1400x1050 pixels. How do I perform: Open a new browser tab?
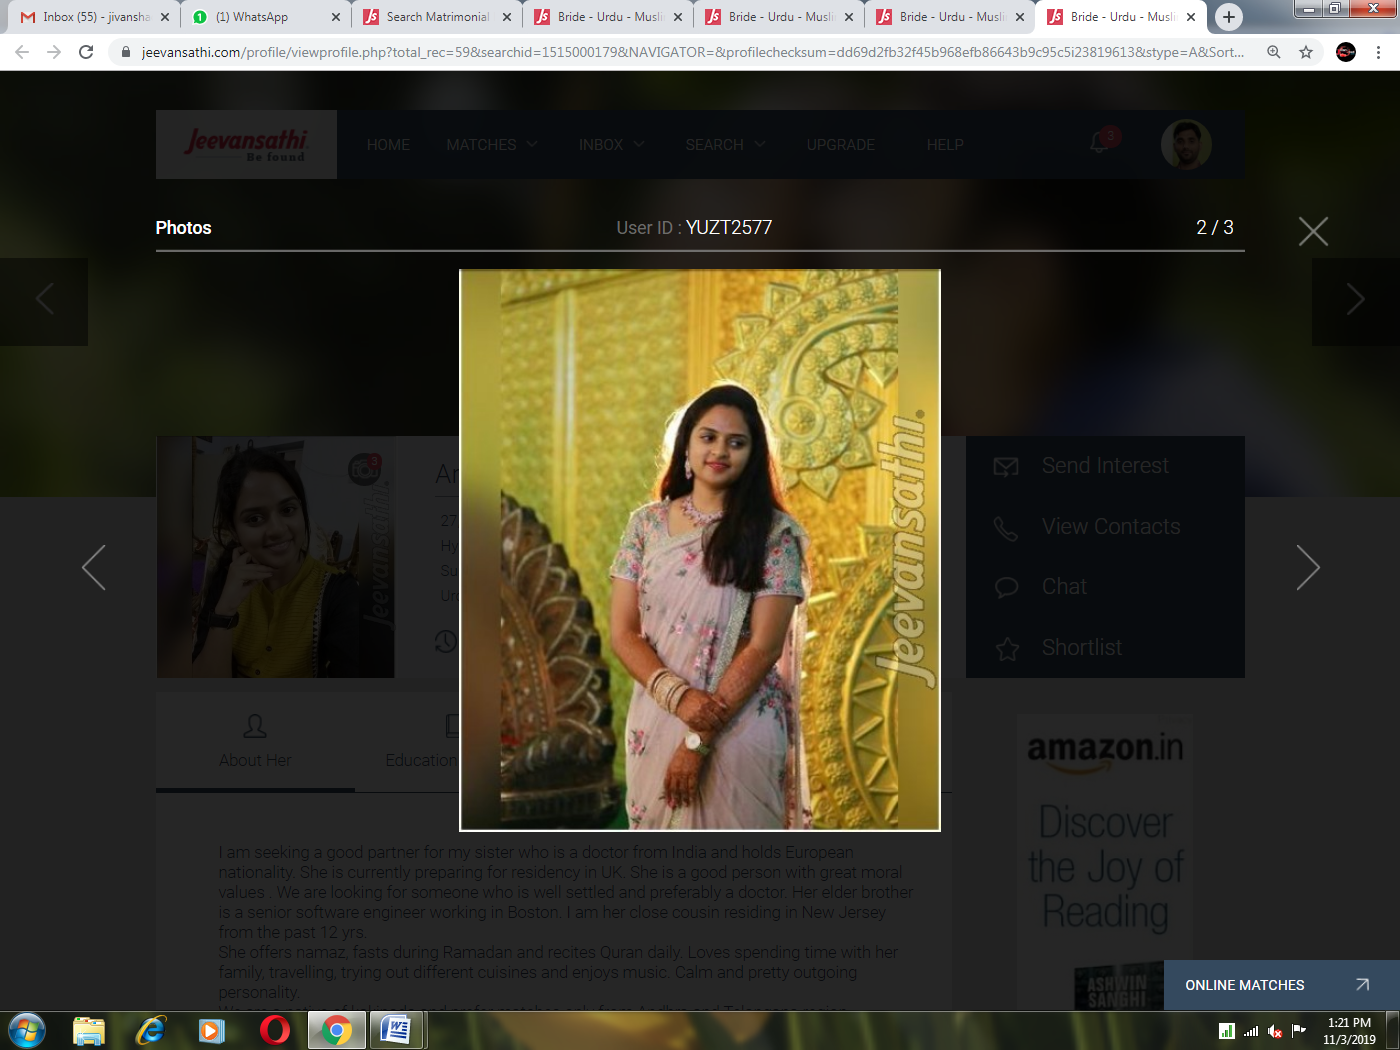point(1229,17)
